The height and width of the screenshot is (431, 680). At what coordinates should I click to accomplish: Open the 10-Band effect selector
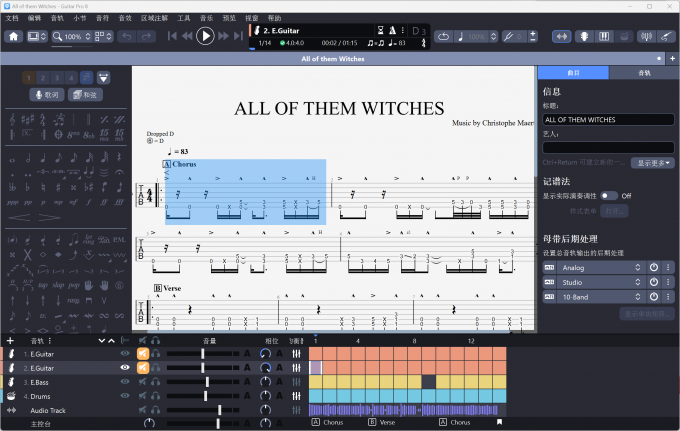point(598,298)
